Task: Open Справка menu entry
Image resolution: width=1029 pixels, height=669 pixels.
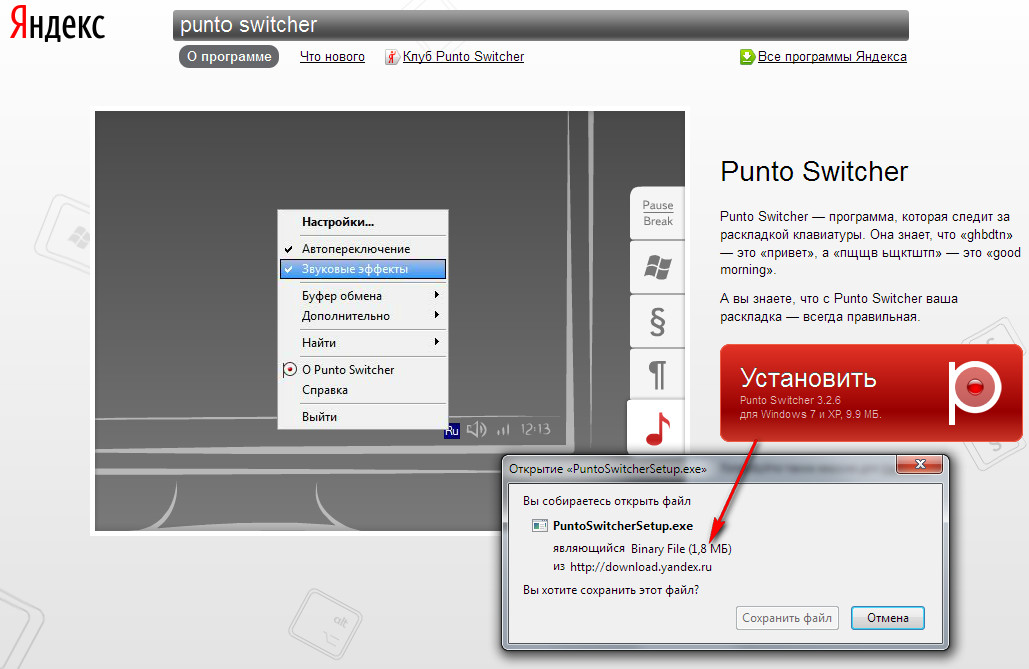Action: point(363,390)
